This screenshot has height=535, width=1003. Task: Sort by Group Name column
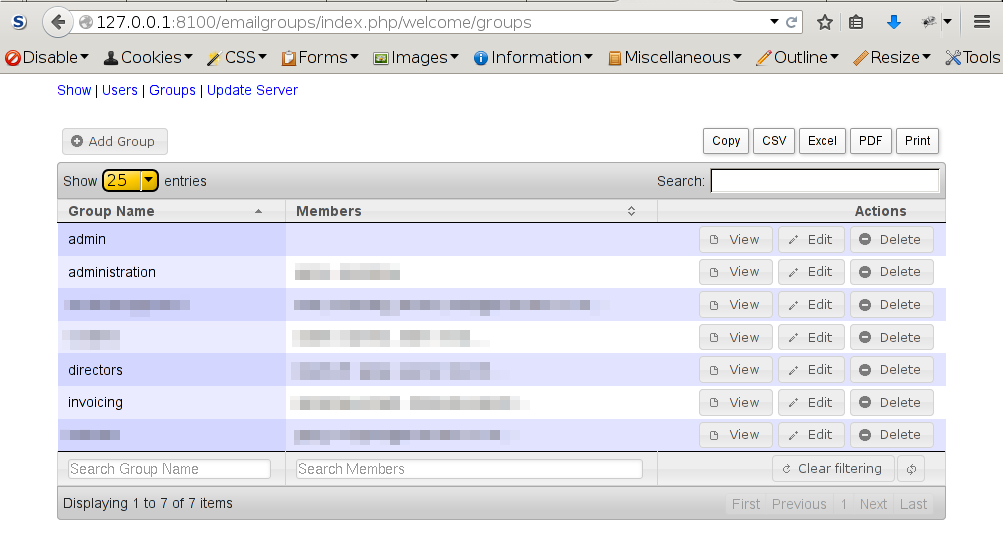point(171,211)
